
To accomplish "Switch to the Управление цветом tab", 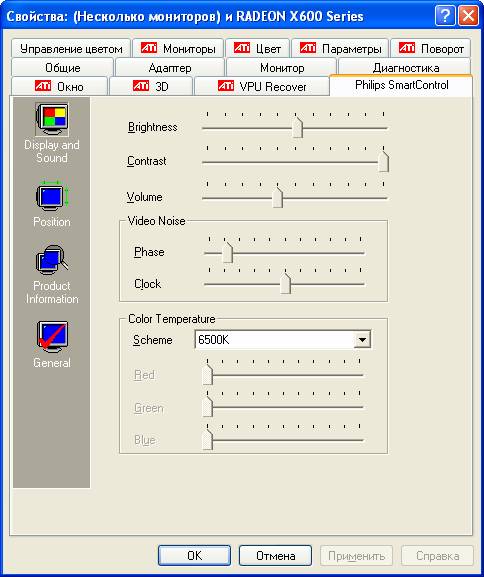I will pyautogui.click(x=71, y=48).
